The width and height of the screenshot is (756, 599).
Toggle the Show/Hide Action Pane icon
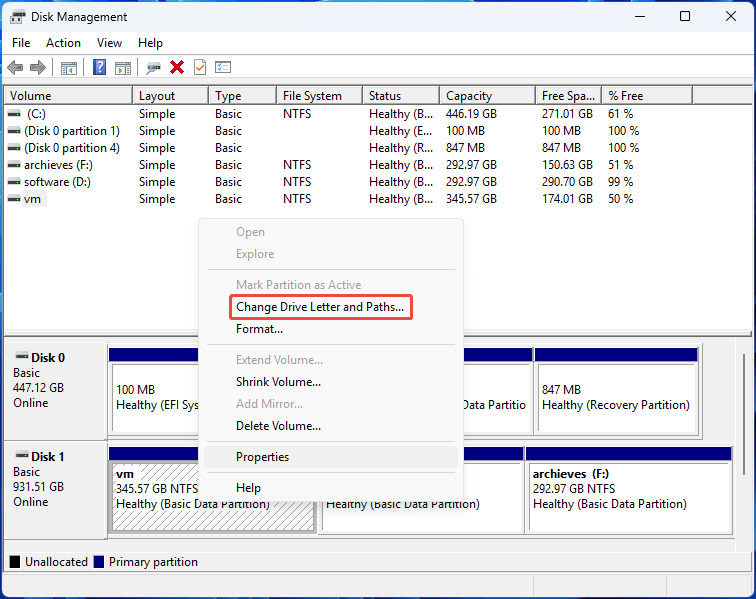[123, 68]
